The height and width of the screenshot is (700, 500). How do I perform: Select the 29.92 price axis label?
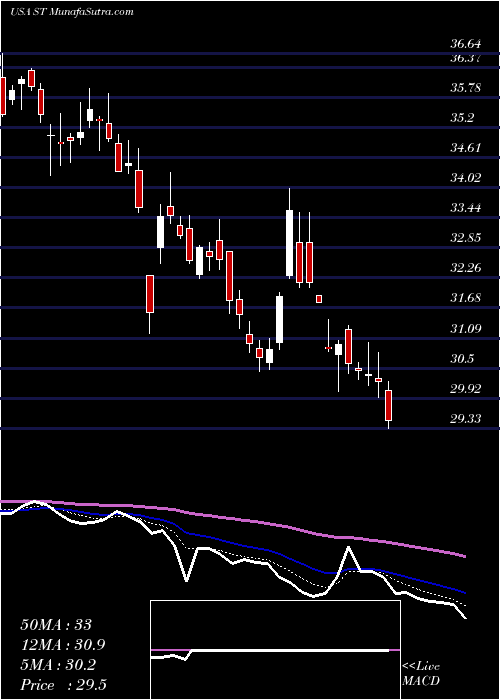point(465,389)
